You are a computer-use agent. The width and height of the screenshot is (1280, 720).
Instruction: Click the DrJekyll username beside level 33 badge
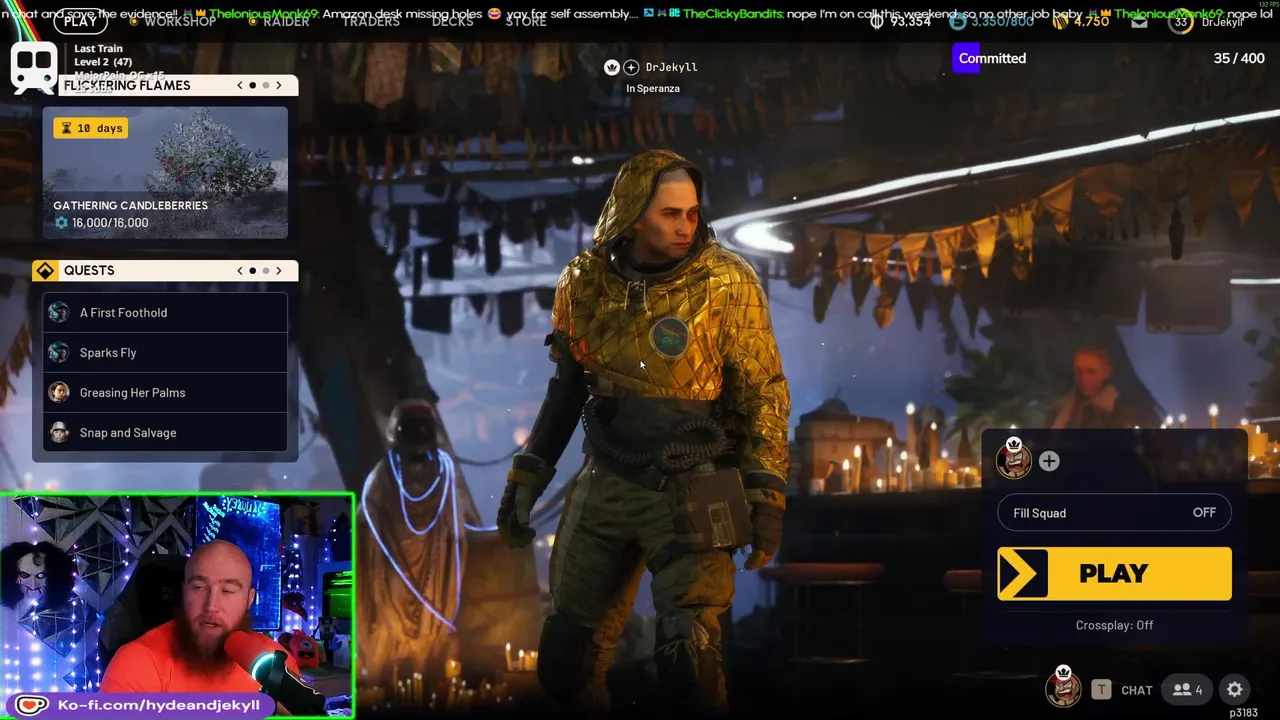click(1223, 21)
